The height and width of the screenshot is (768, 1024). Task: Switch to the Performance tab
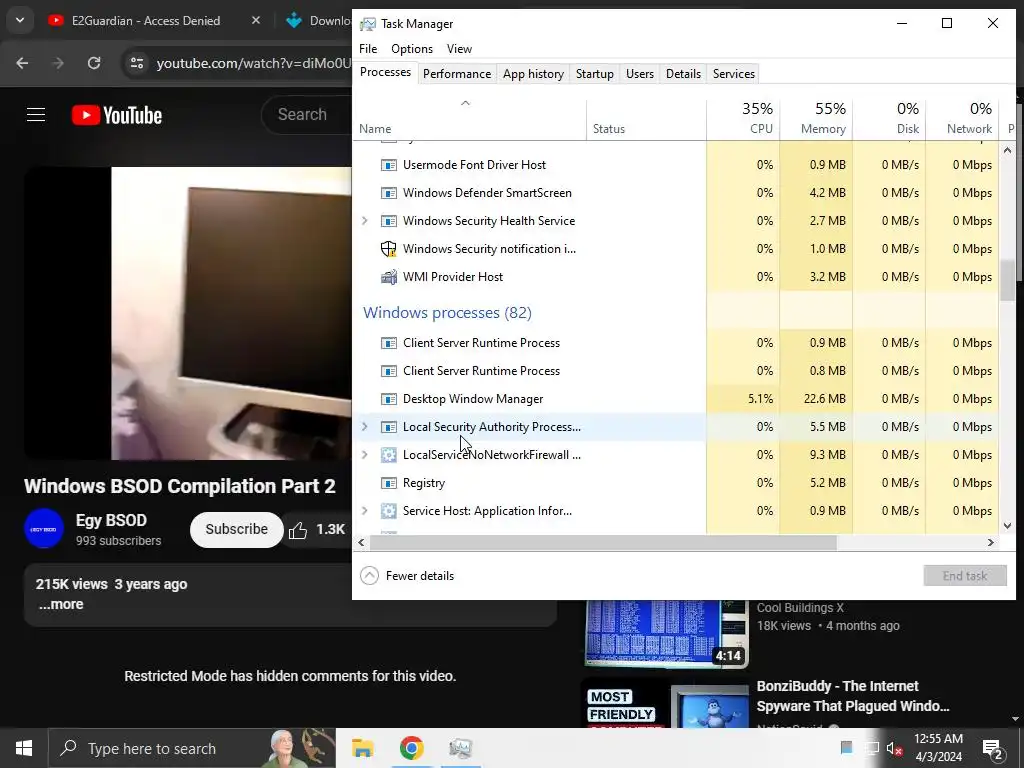coord(456,74)
